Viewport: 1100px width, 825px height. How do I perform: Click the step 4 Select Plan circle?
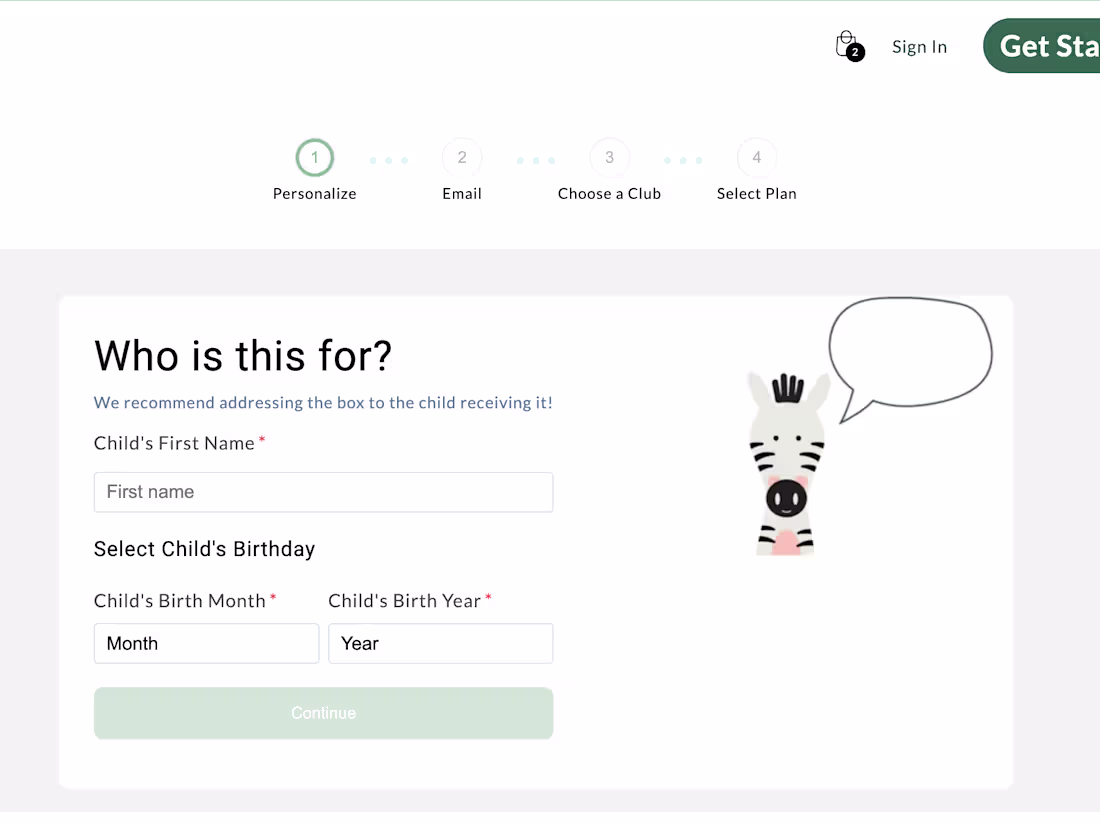point(756,157)
